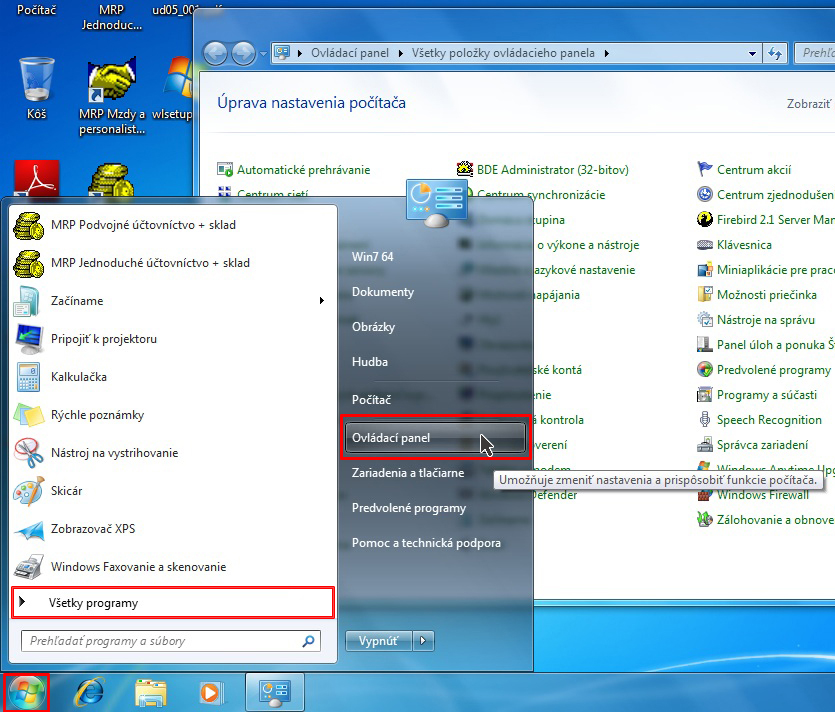Viewport: 835px width, 712px height.
Task: Click the refresh icon beside address bar
Action: tap(775, 53)
